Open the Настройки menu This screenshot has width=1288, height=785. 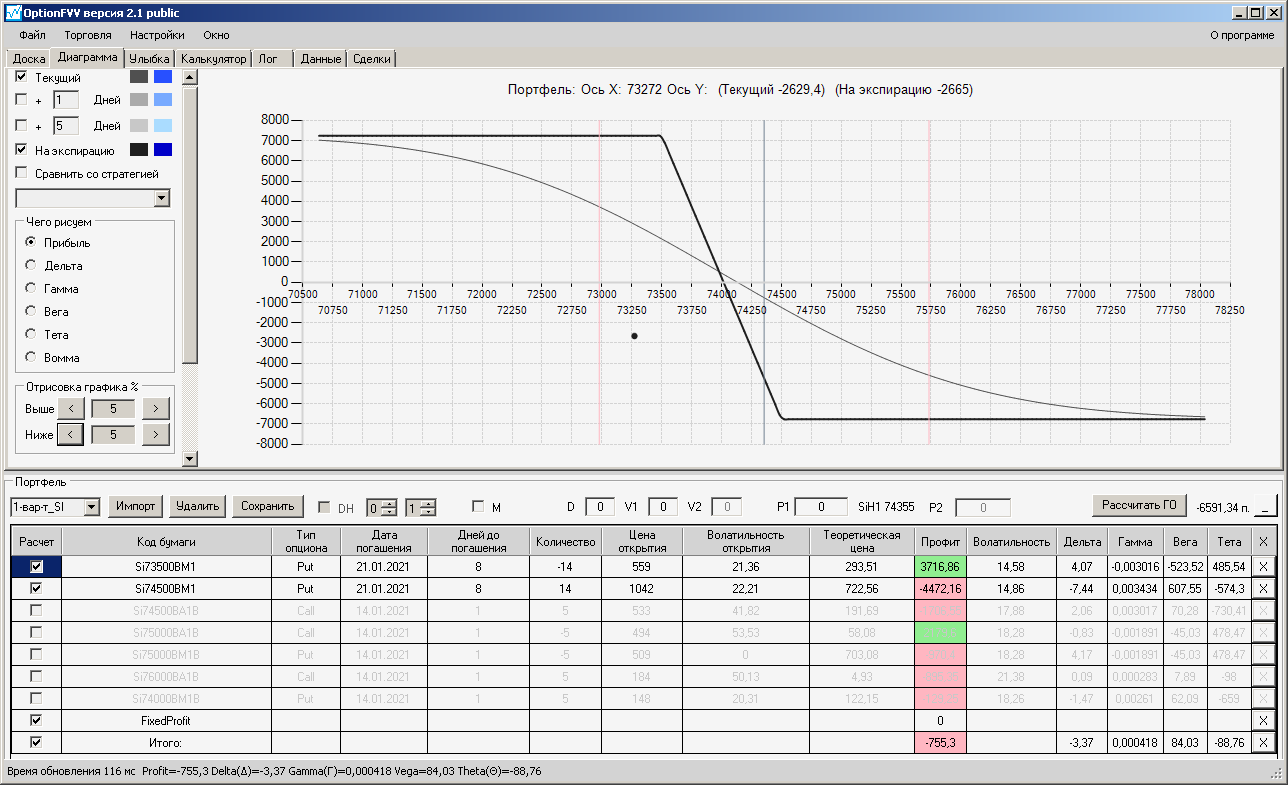click(x=157, y=35)
